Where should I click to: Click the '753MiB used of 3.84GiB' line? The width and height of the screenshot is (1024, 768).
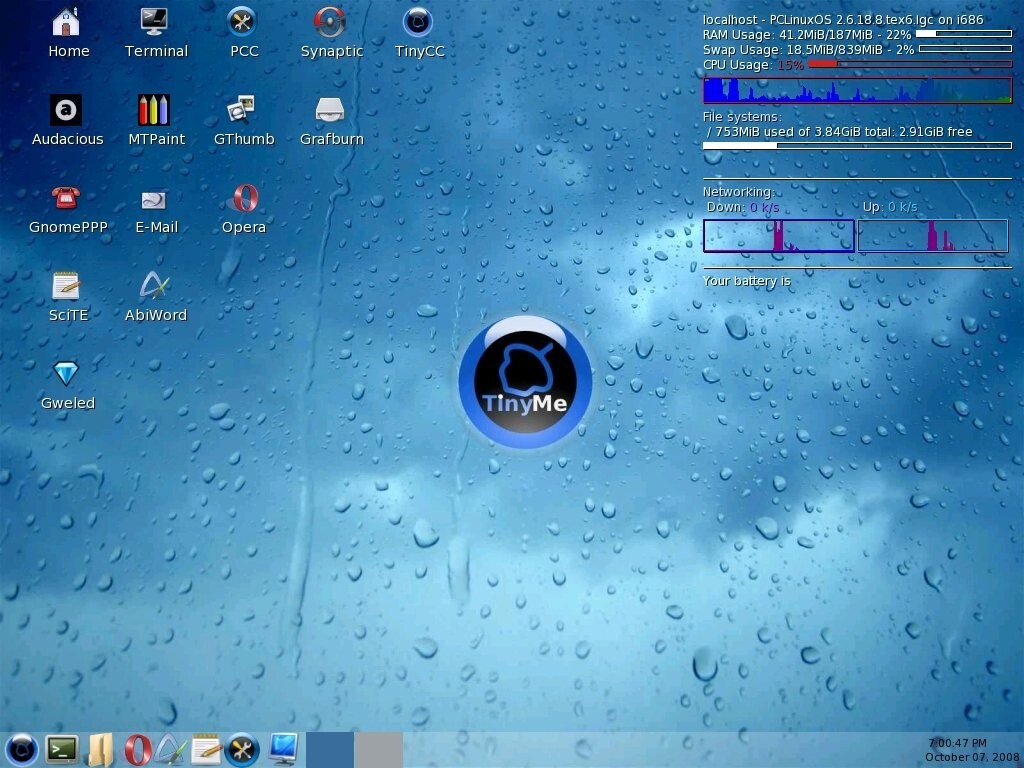tap(839, 132)
